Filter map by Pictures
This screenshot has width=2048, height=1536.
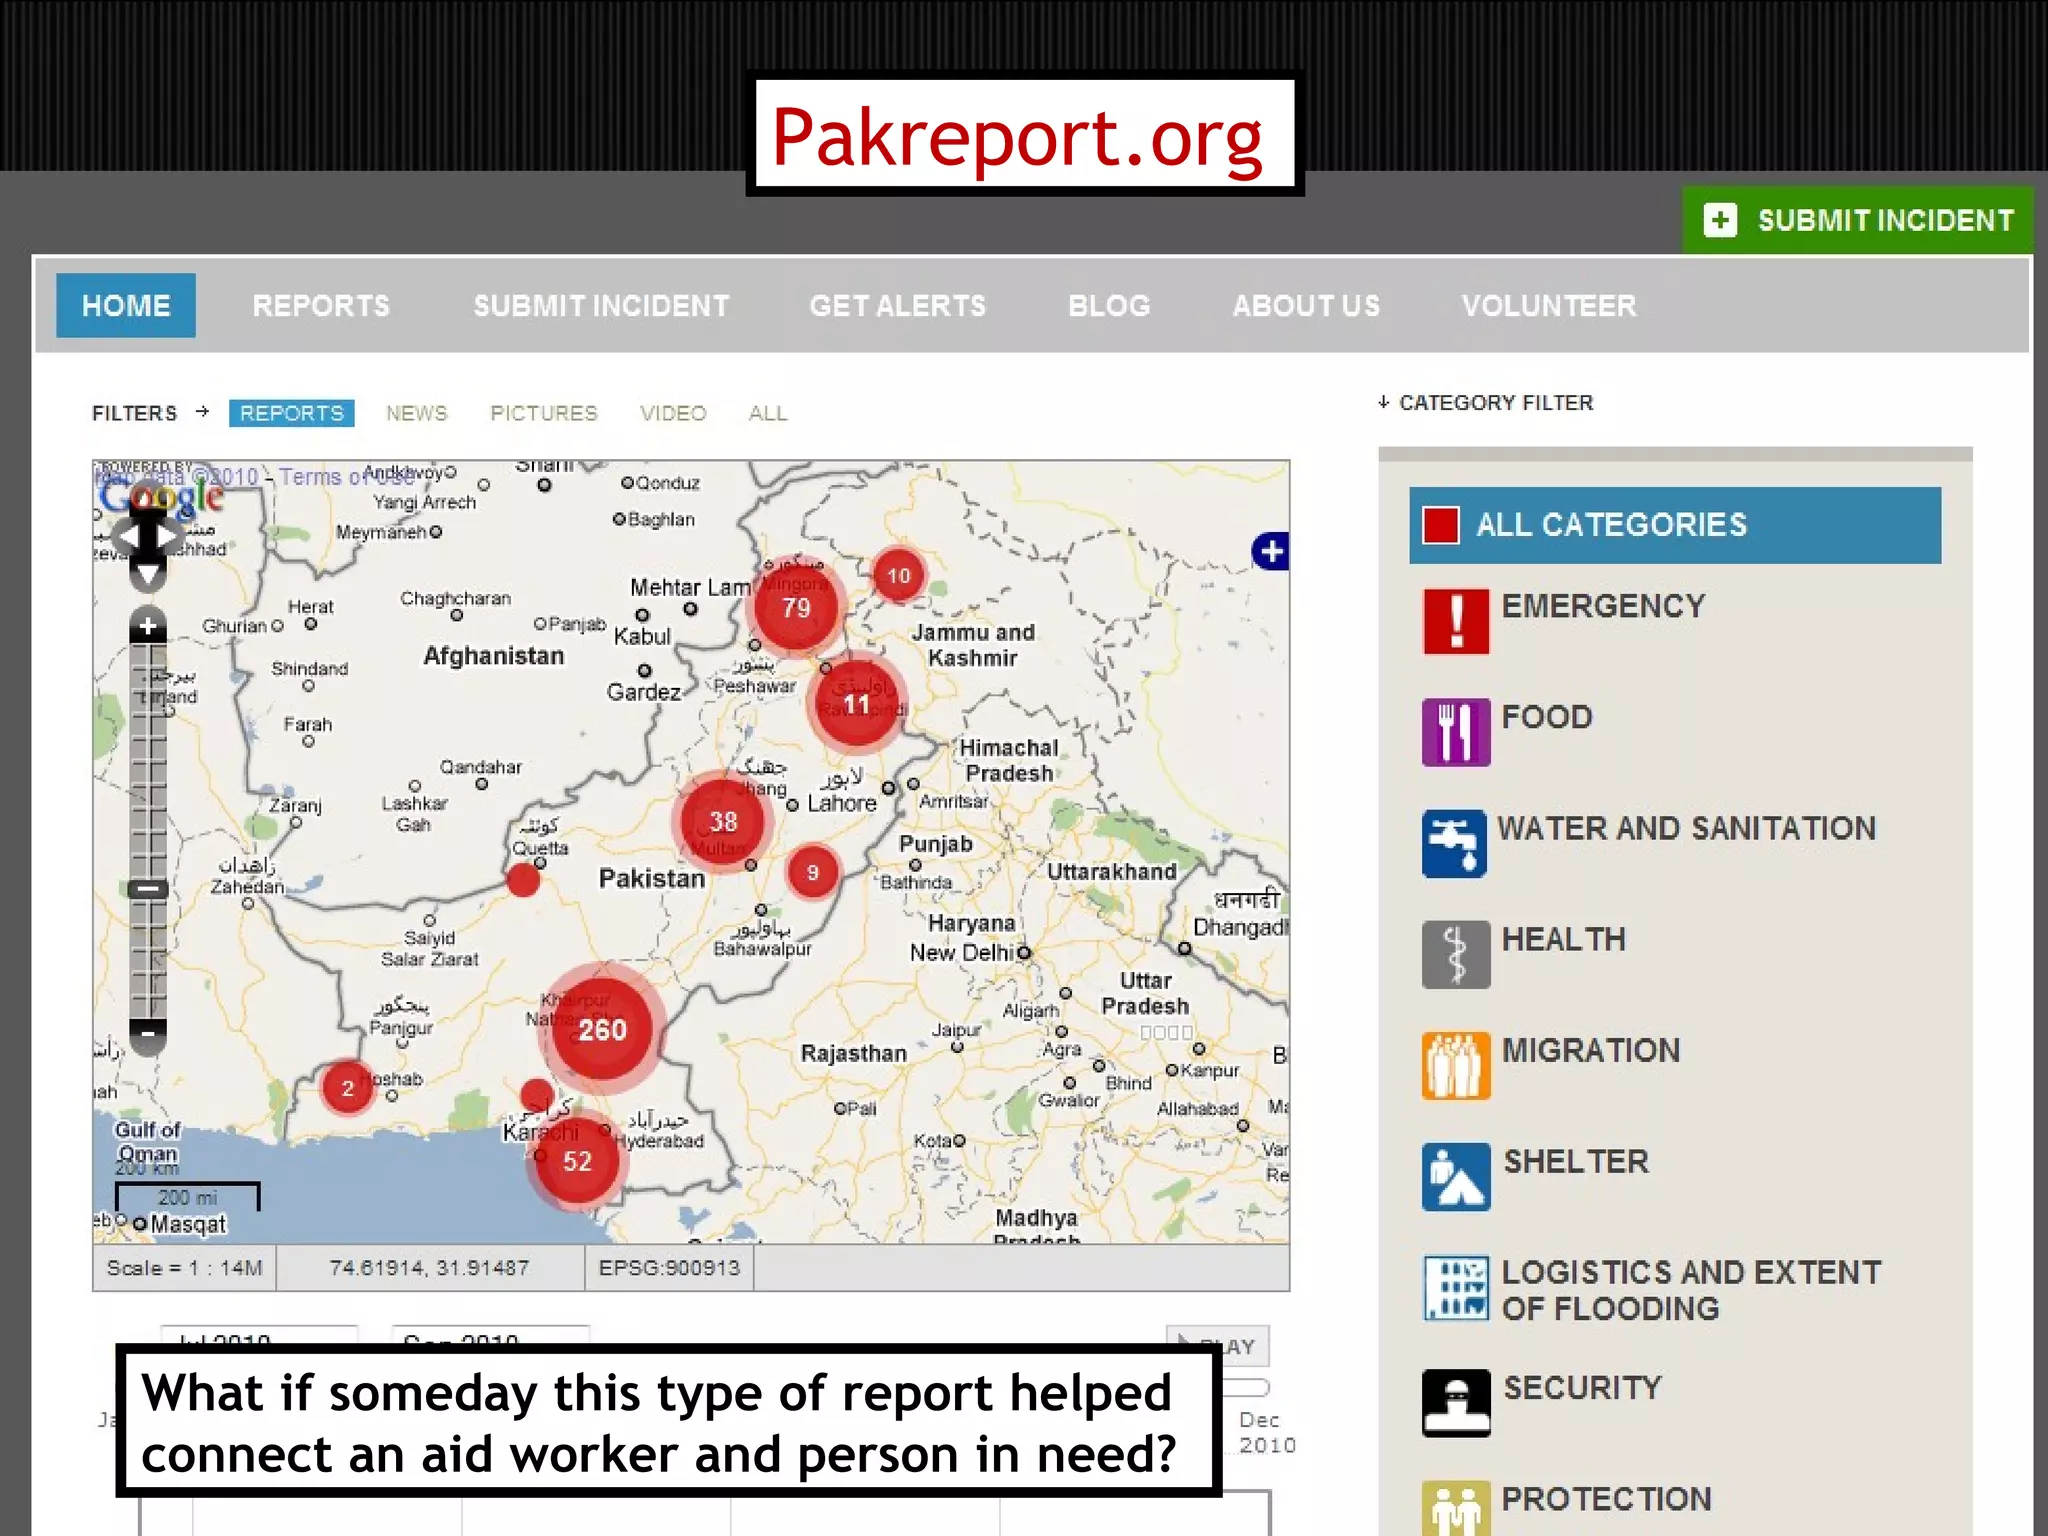point(543,413)
